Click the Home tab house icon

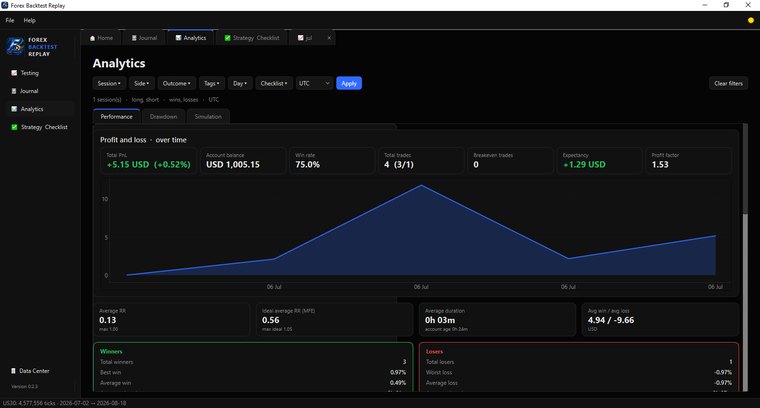pyautogui.click(x=93, y=38)
